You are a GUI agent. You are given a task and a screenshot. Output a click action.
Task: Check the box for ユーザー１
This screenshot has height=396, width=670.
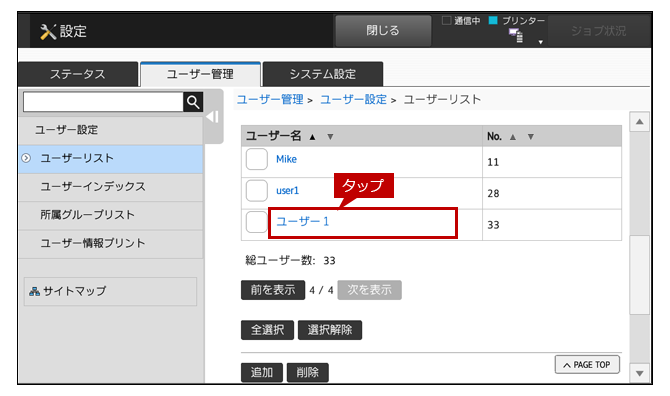pyautogui.click(x=256, y=222)
